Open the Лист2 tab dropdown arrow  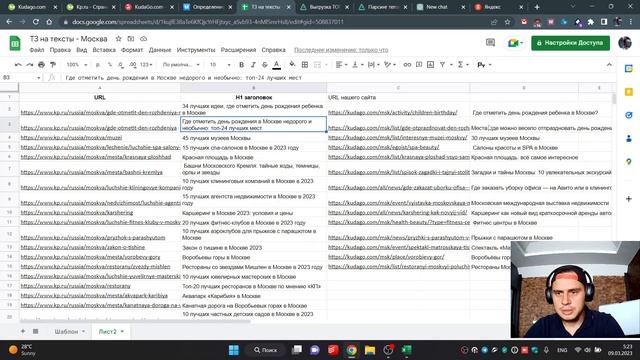click(122, 331)
